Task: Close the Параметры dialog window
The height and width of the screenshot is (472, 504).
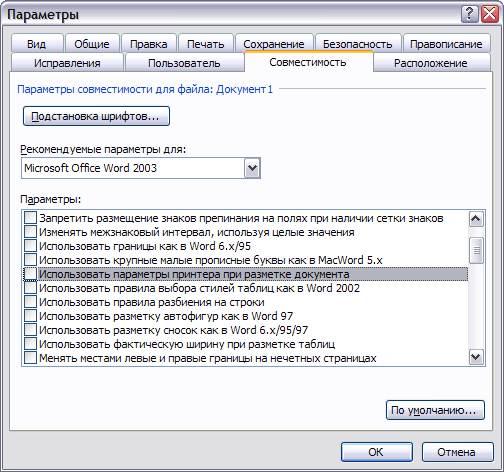Action: pyautogui.click(x=490, y=14)
